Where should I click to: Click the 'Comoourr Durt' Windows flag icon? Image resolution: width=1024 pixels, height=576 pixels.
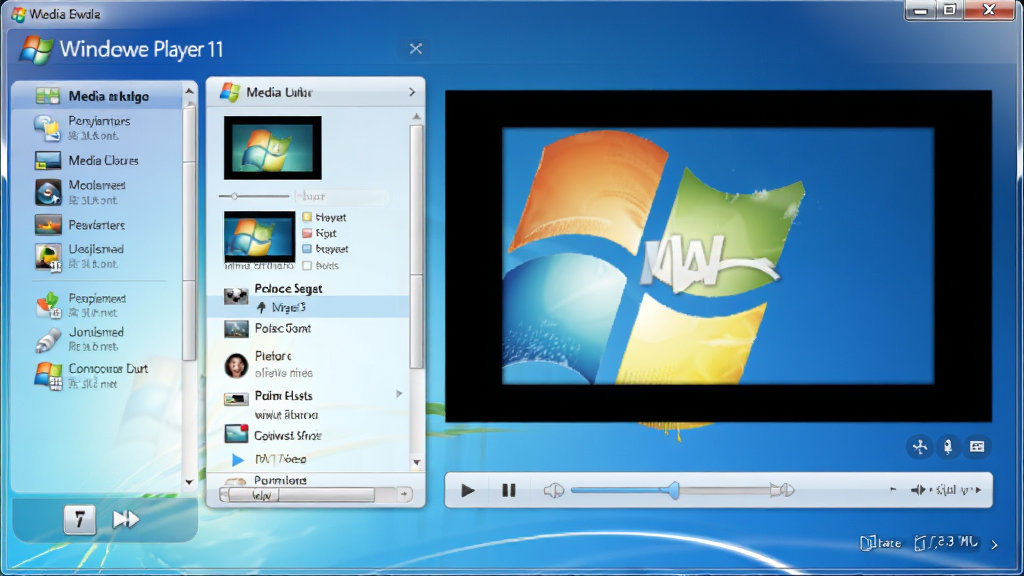coord(48,376)
